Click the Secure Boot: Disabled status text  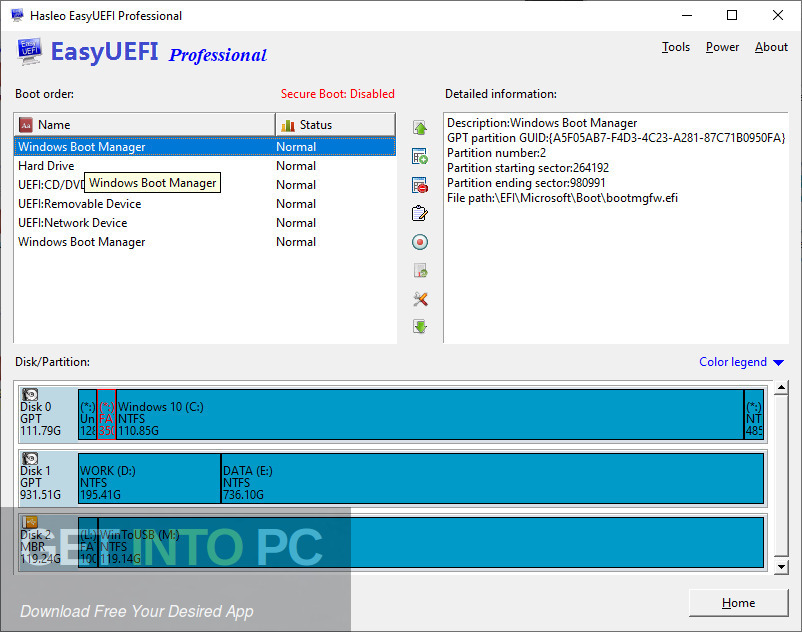[338, 94]
